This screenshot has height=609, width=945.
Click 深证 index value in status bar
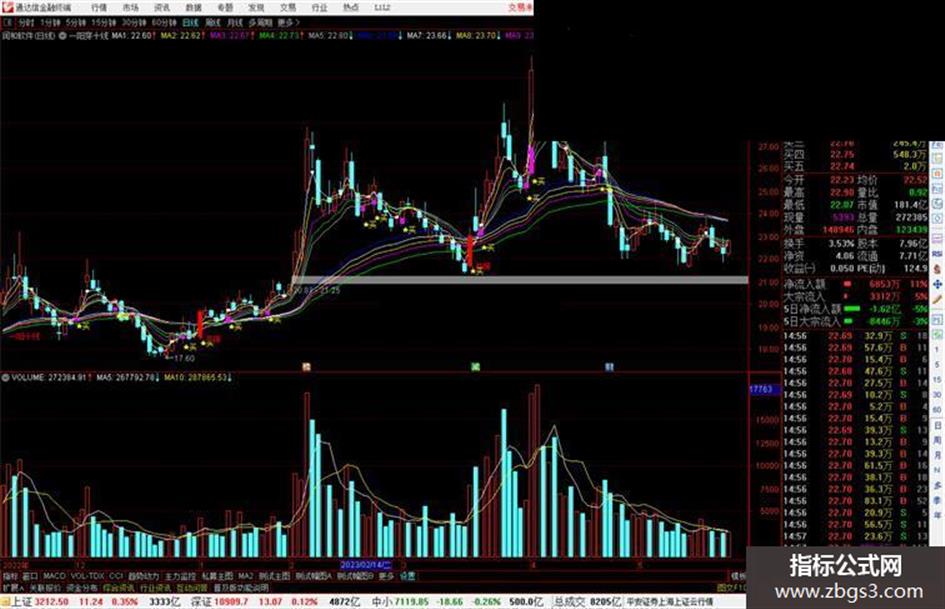click(219, 602)
